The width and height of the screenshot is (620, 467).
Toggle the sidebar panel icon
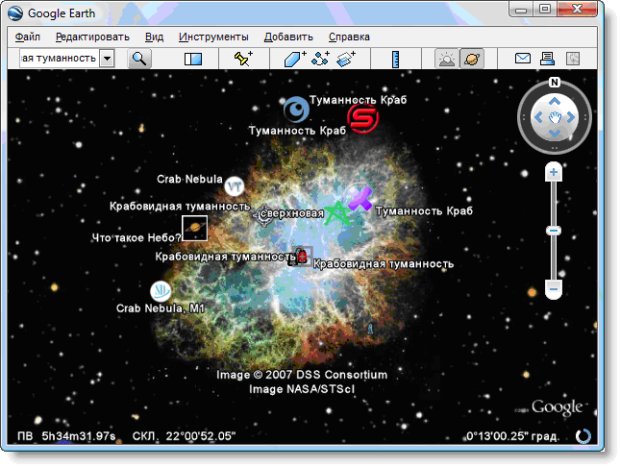(x=193, y=59)
